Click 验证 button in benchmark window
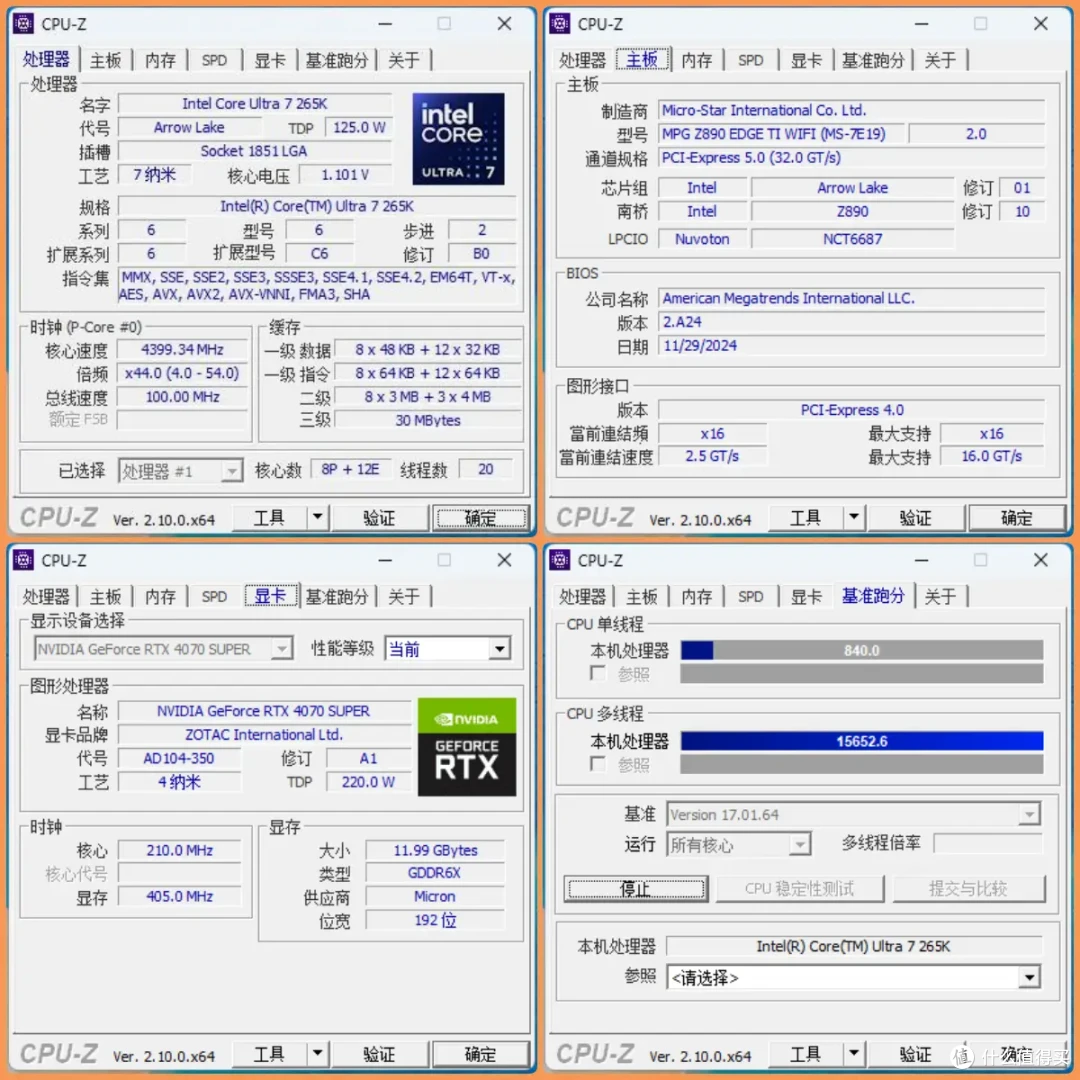Viewport: 1080px width, 1080px height. 915,1053
